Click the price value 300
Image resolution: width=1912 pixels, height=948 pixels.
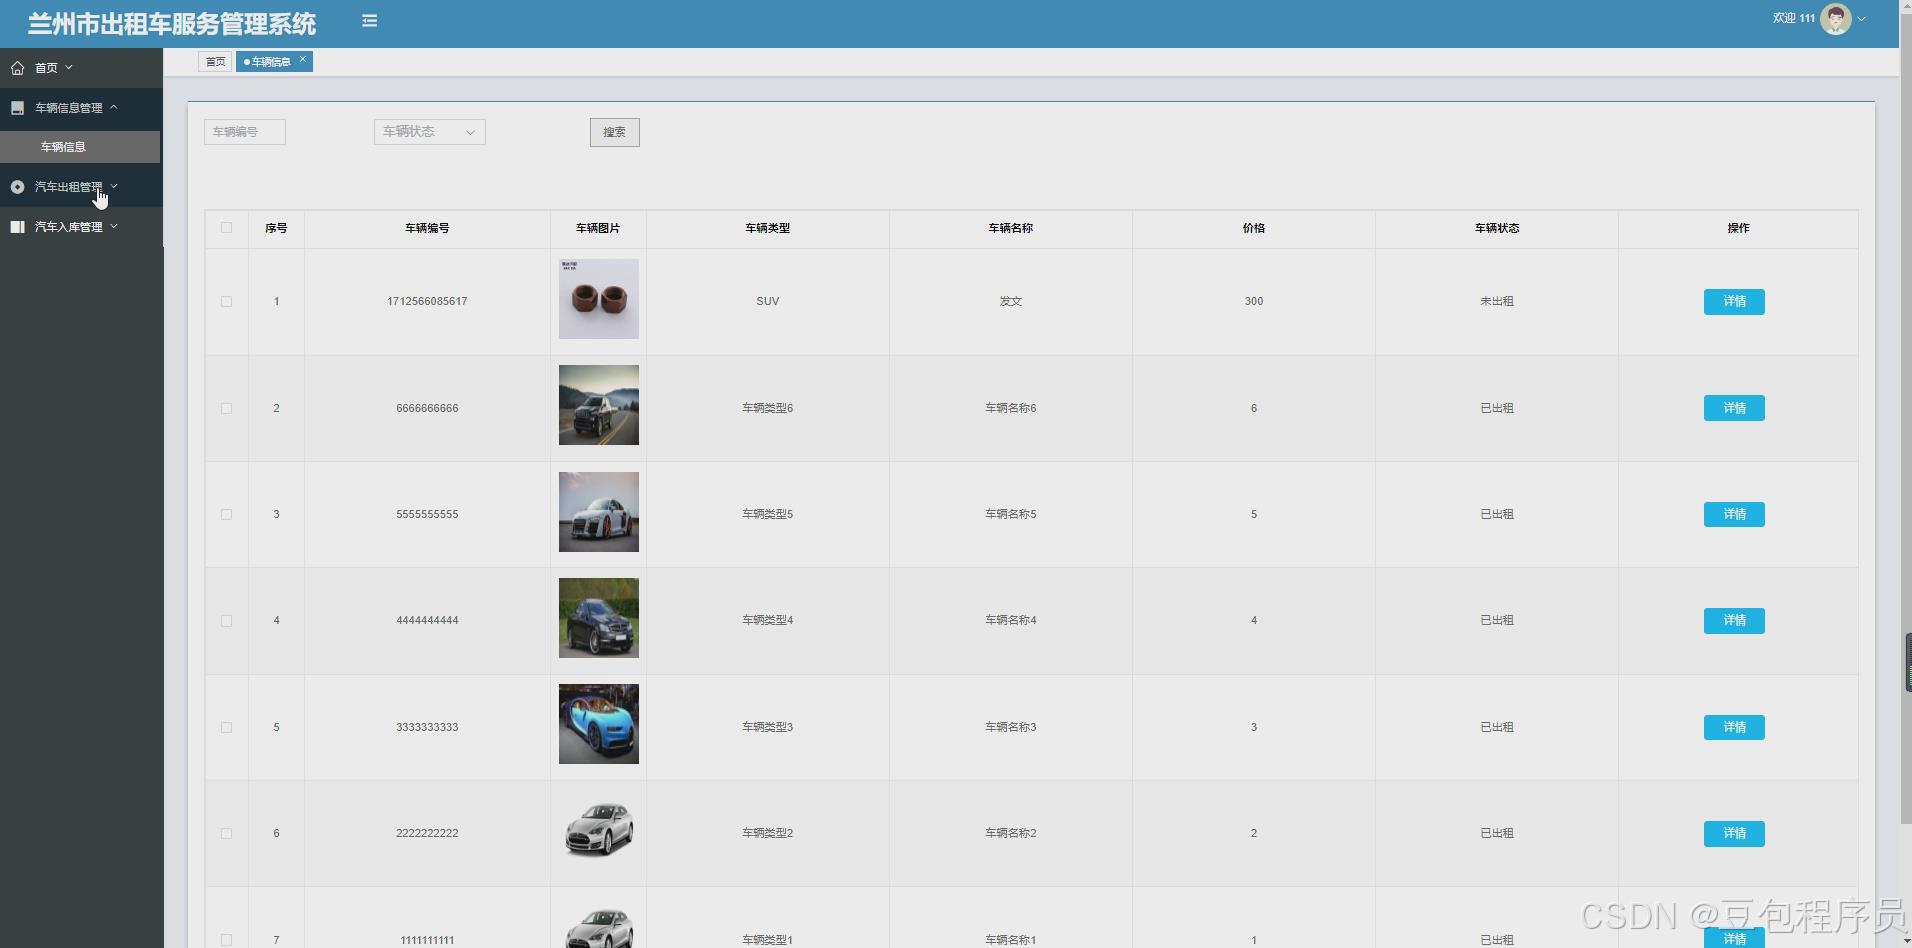1254,301
